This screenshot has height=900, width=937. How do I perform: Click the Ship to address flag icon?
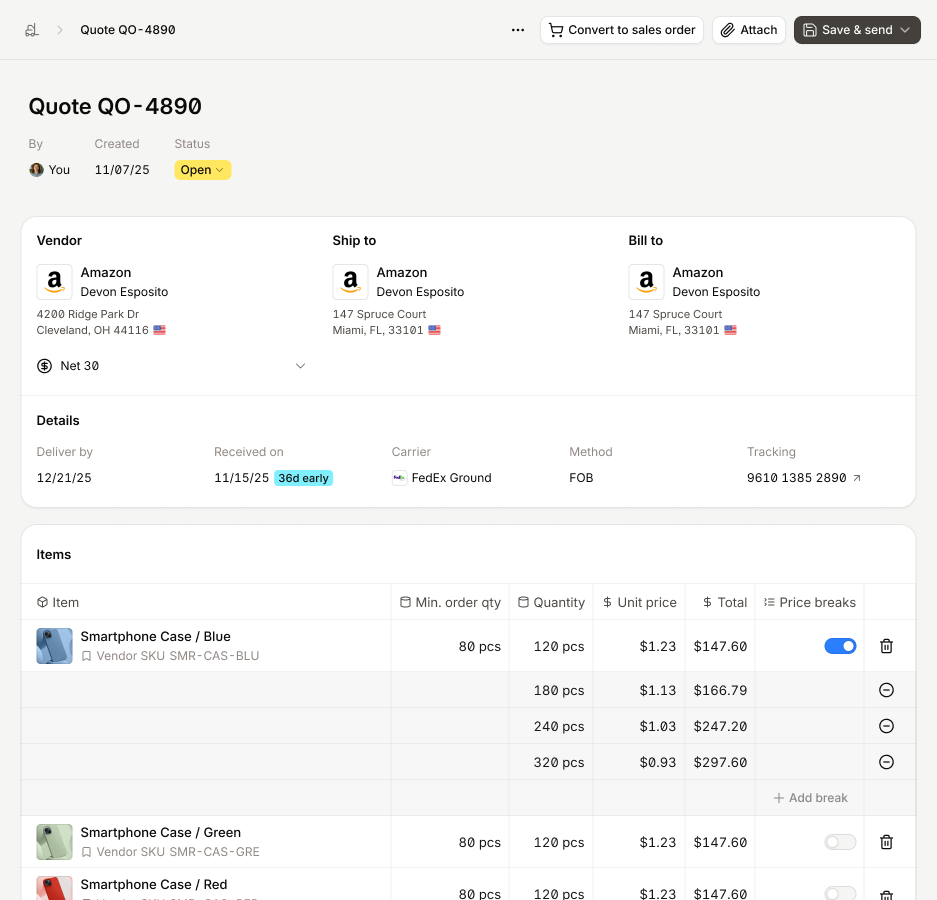pyautogui.click(x=434, y=330)
